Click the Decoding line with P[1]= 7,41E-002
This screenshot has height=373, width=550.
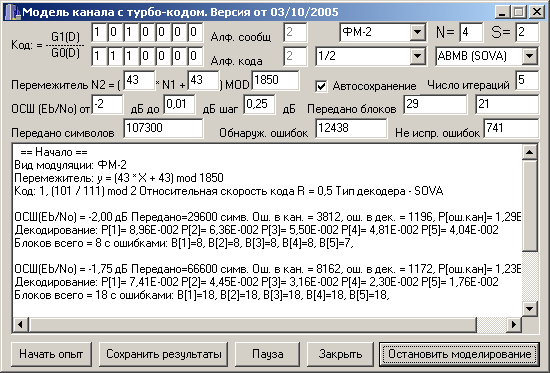click(256, 282)
